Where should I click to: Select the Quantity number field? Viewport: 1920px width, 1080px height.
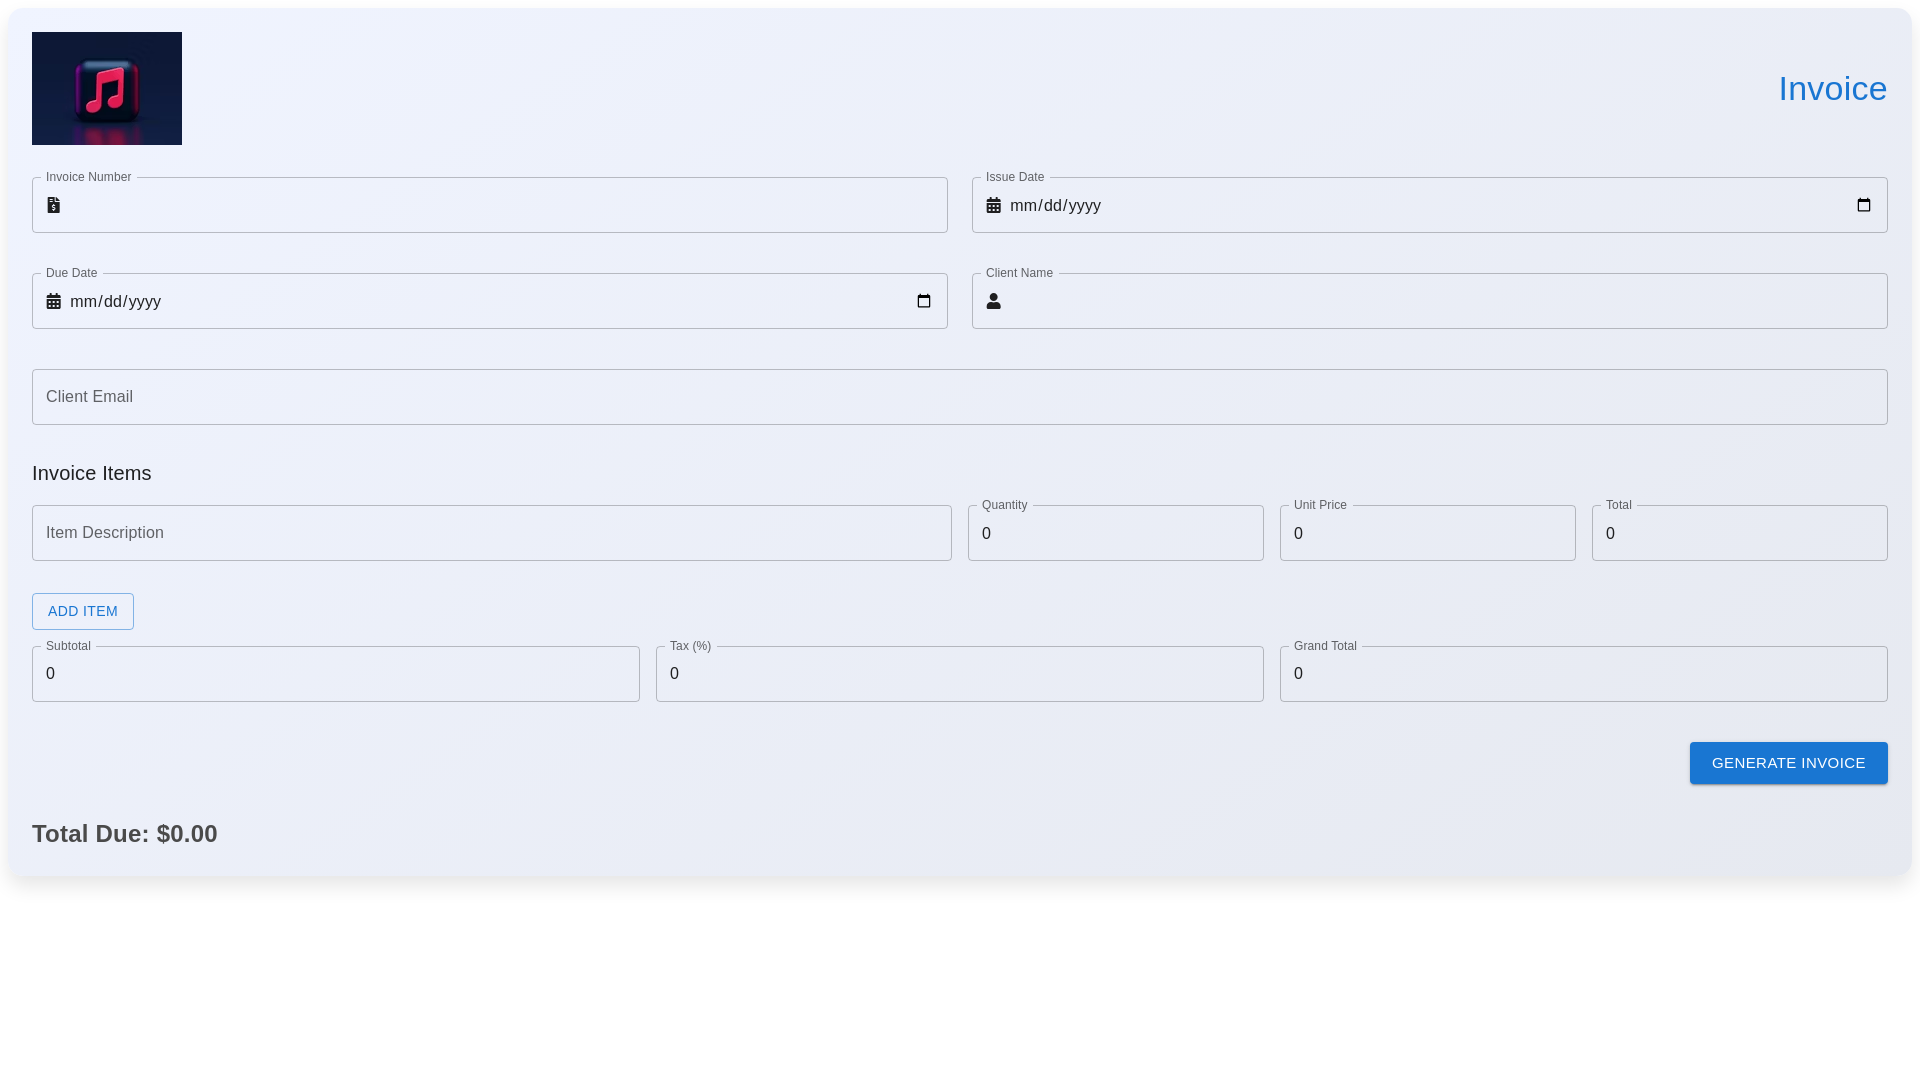coord(1115,533)
